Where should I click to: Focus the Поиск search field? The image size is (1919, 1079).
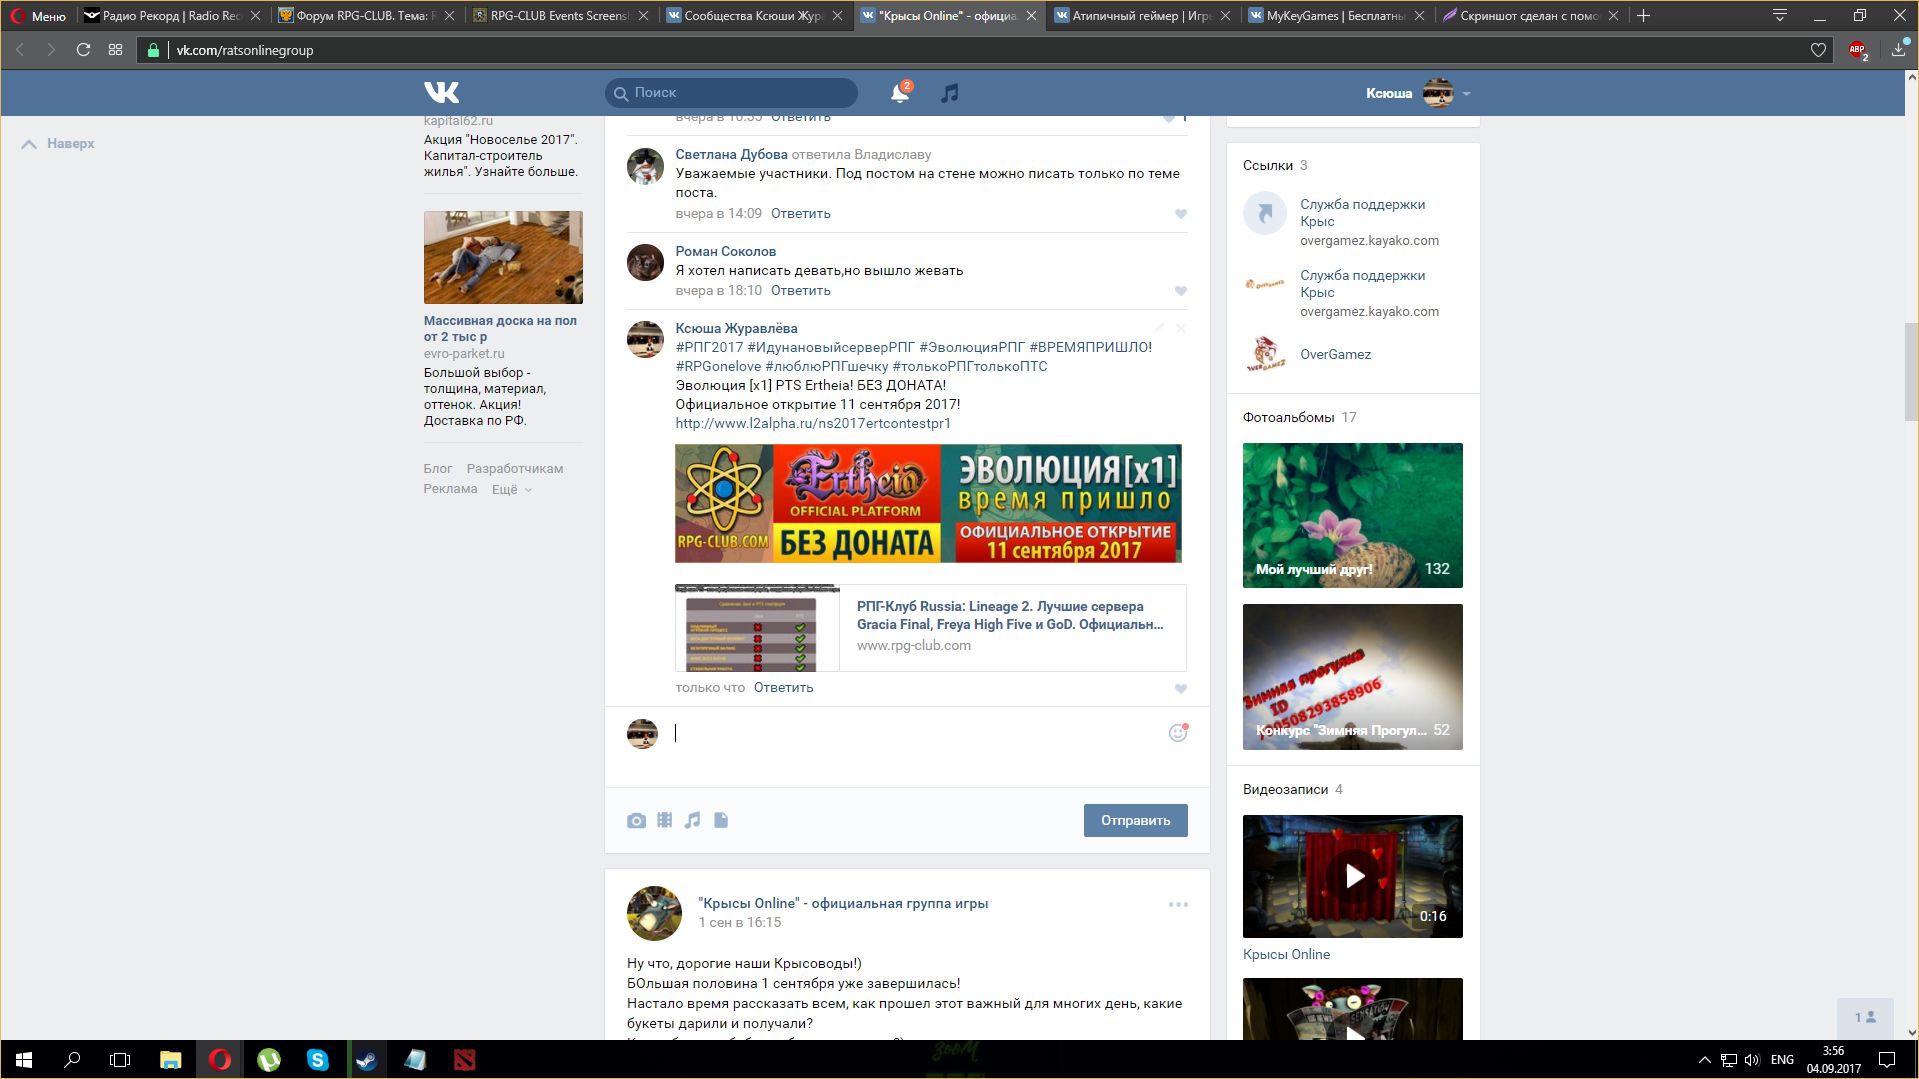click(731, 93)
